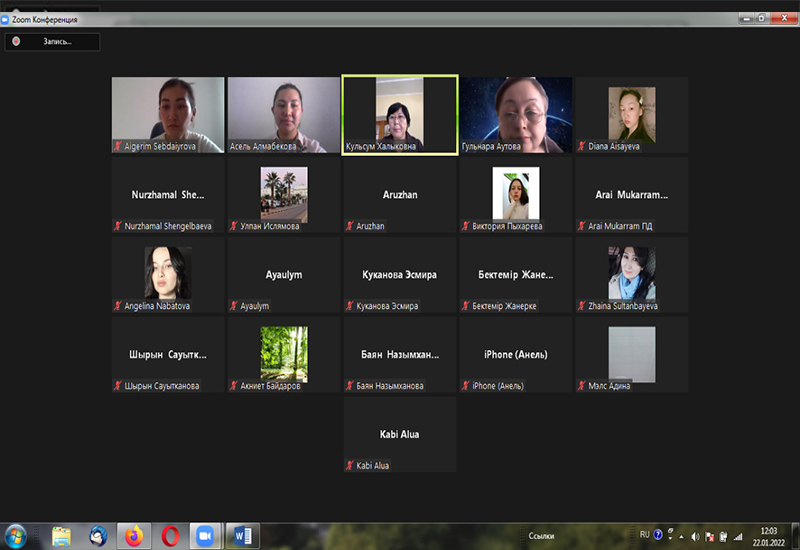Click the Запись recording indicator
The height and width of the screenshot is (550, 800).
[52, 42]
